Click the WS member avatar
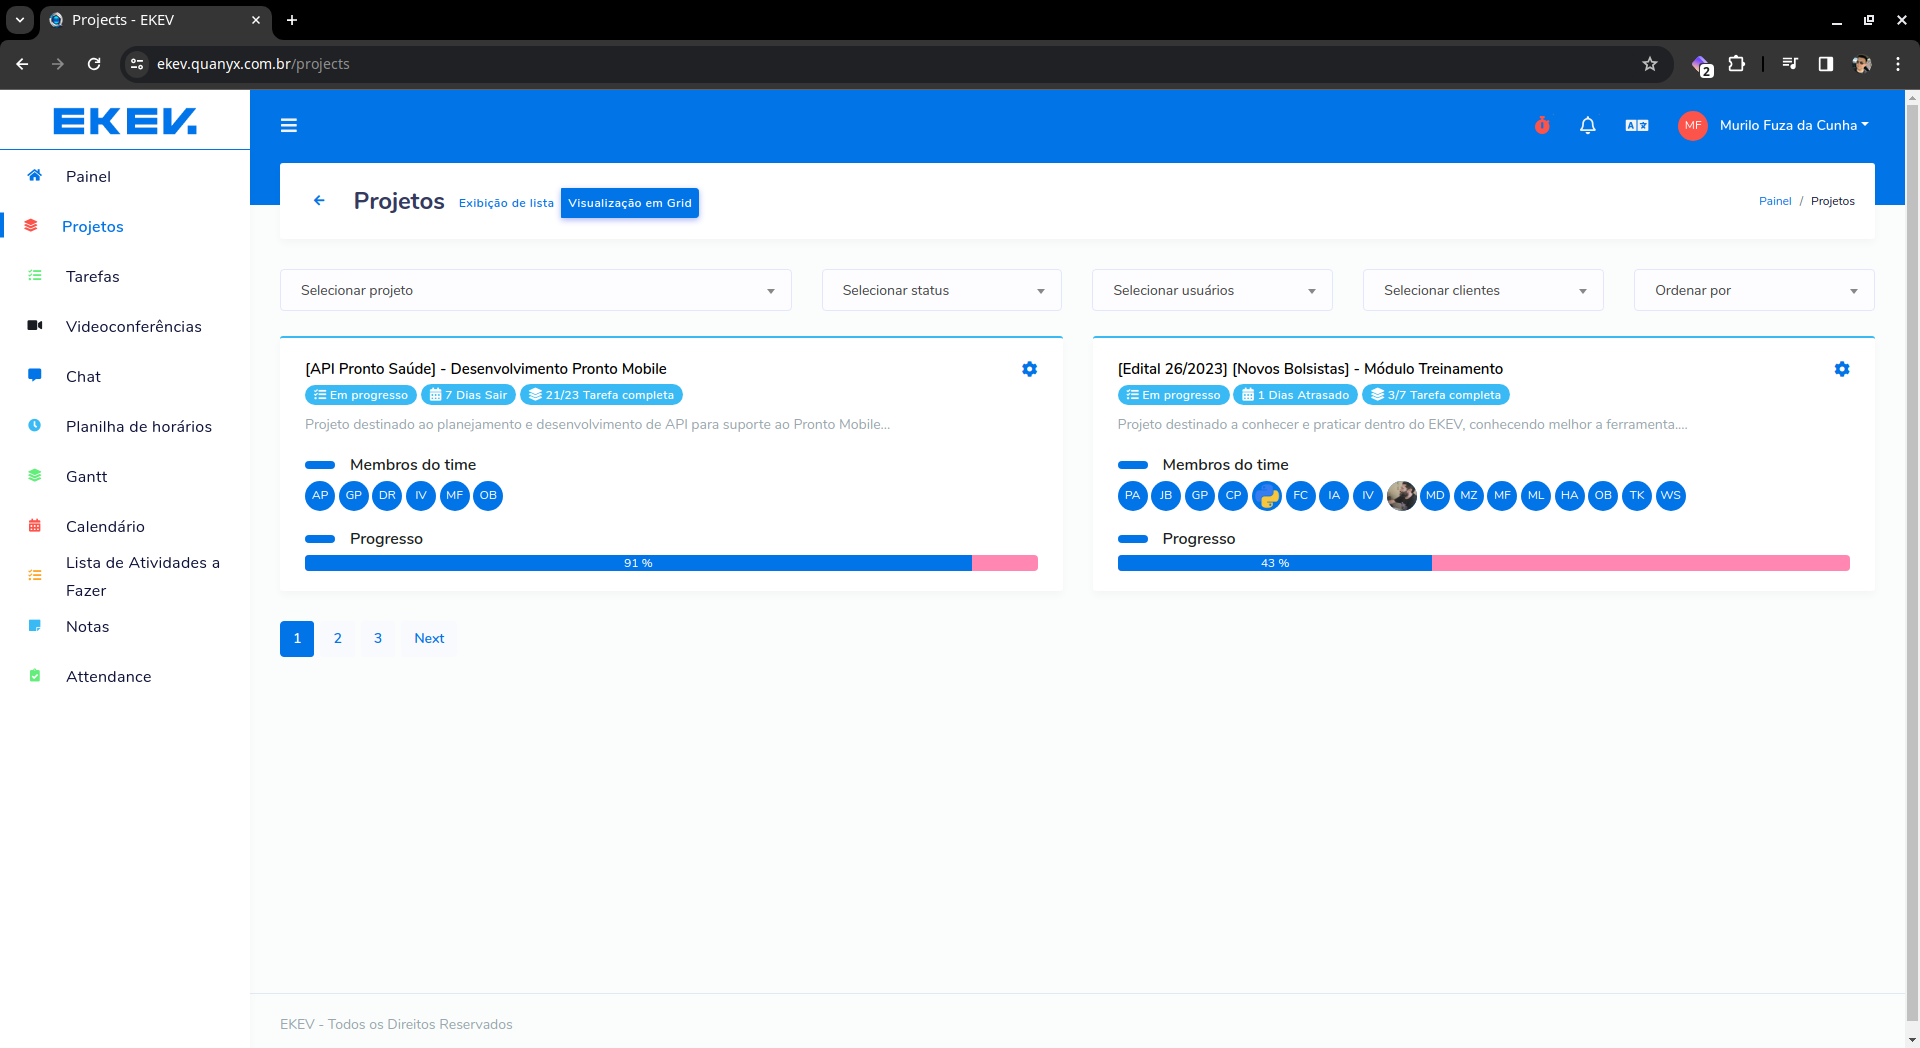 coord(1670,496)
